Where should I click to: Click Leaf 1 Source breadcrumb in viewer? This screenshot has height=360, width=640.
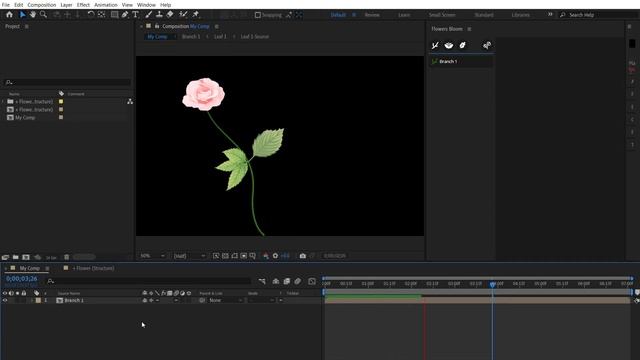click(x=255, y=37)
